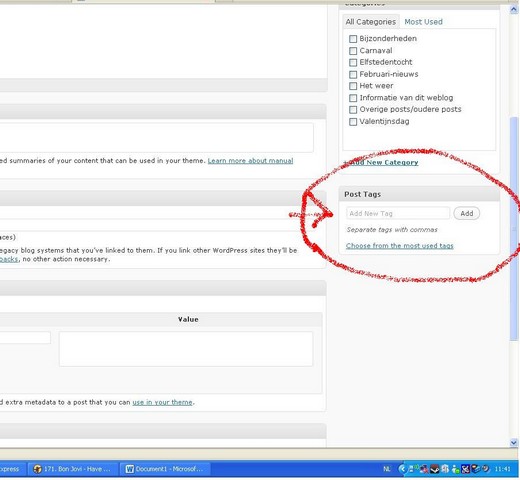Image resolution: width=520 pixels, height=480 pixels.
Task: Switch to Bon Jovi taskbar window
Action: coord(72,469)
